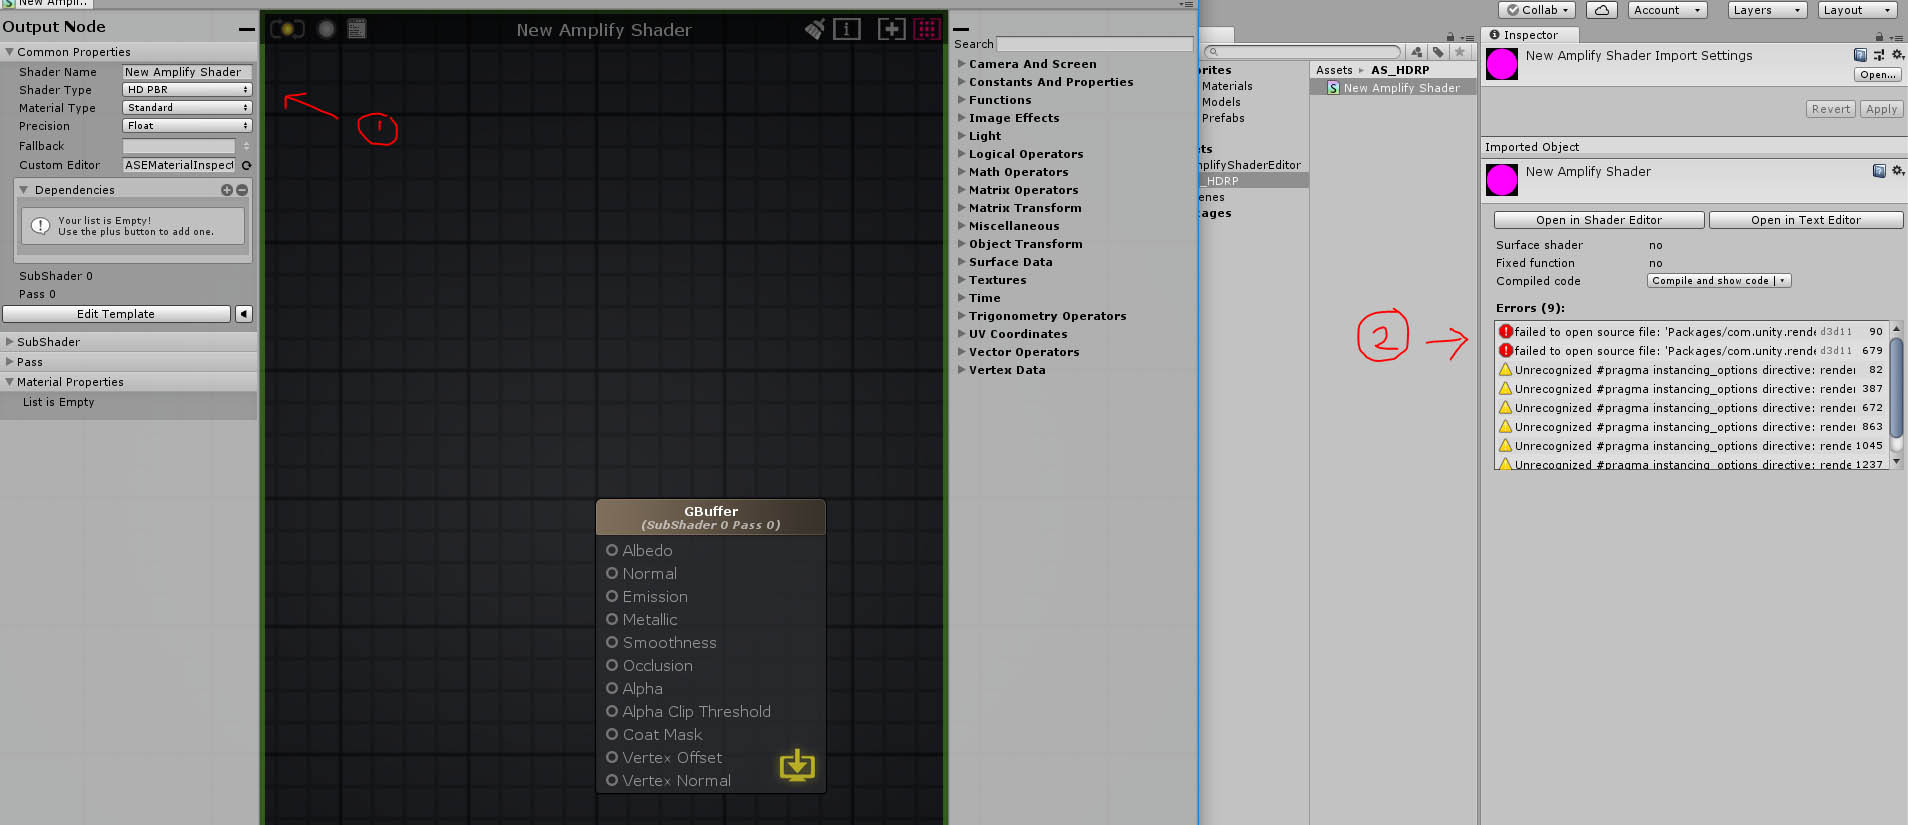Click arrow button beside Edit Template
The height and width of the screenshot is (825, 1908).
(243, 314)
